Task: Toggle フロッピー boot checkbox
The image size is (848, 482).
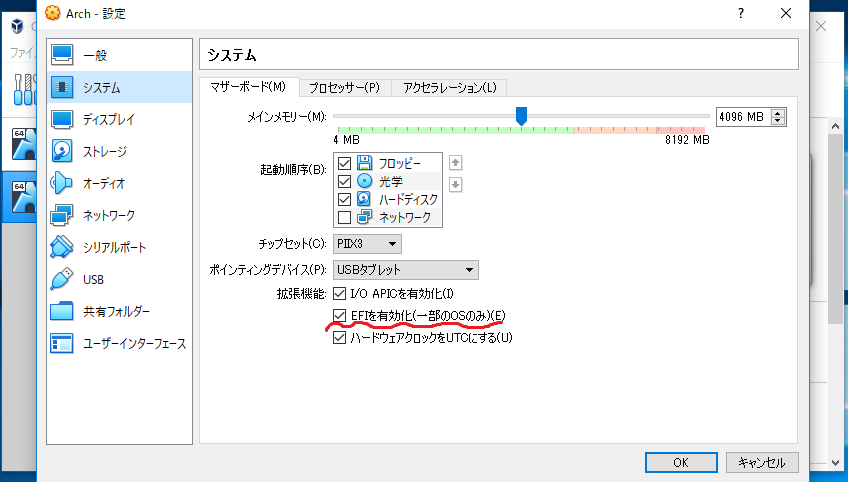Action: [x=344, y=163]
